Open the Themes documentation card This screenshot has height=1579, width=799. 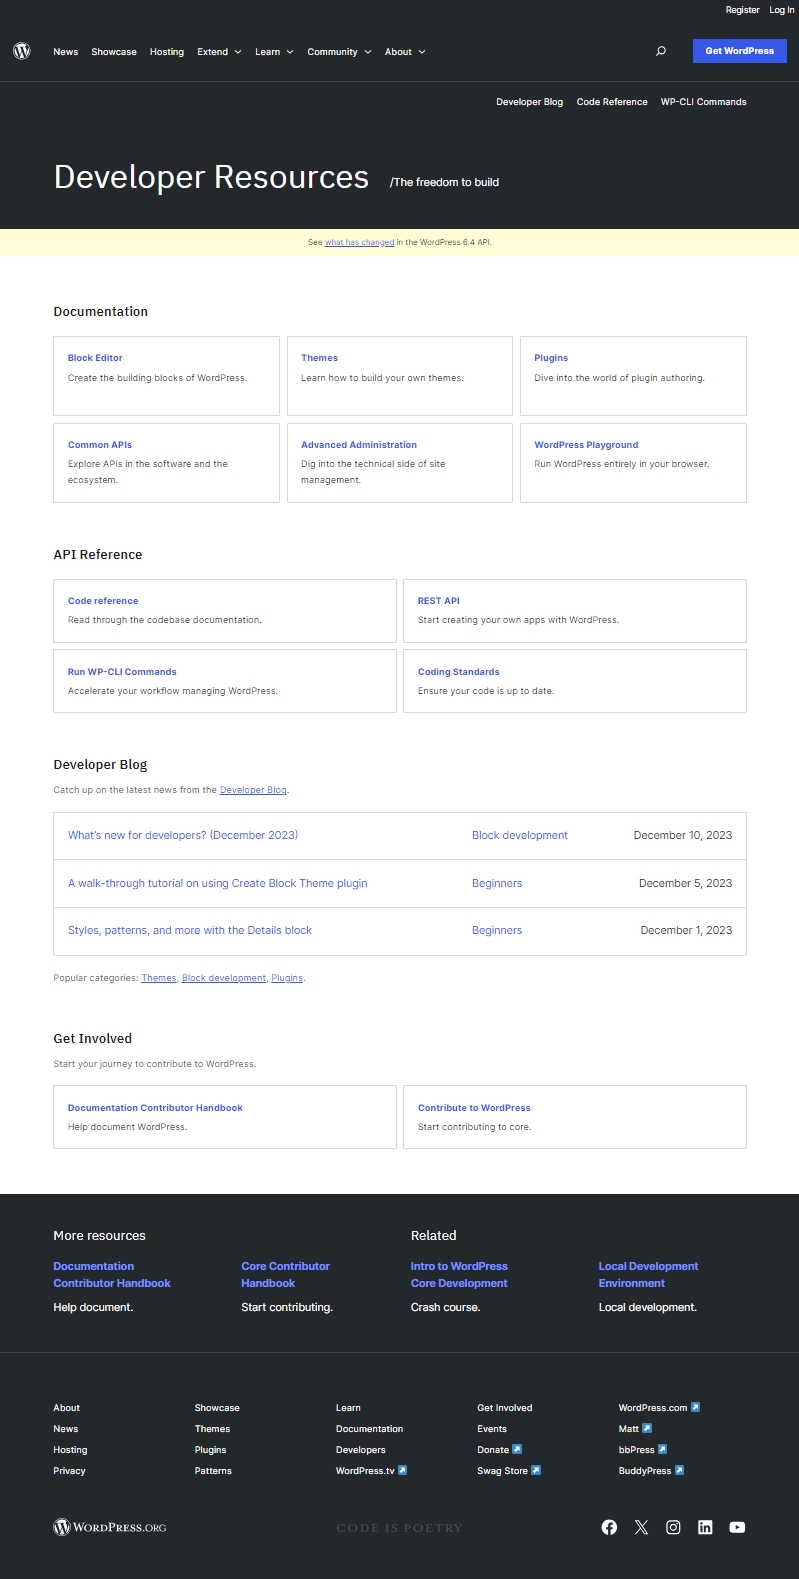[400, 376]
